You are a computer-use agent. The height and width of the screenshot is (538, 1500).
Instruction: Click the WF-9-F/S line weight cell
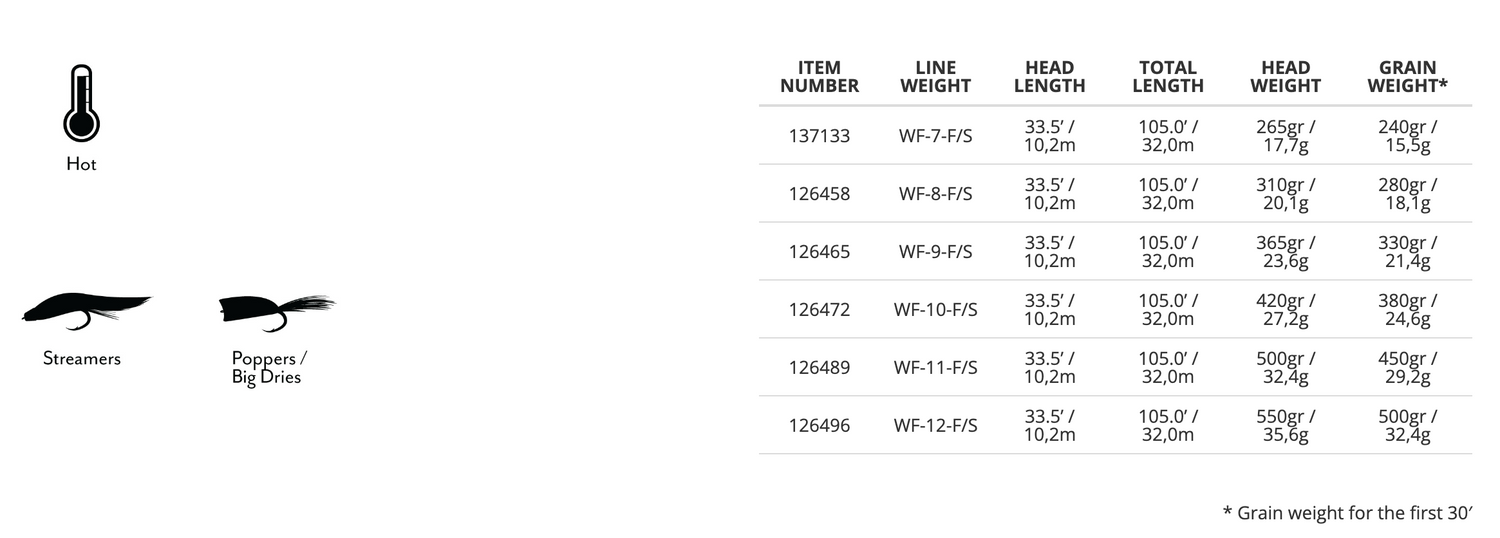935,252
